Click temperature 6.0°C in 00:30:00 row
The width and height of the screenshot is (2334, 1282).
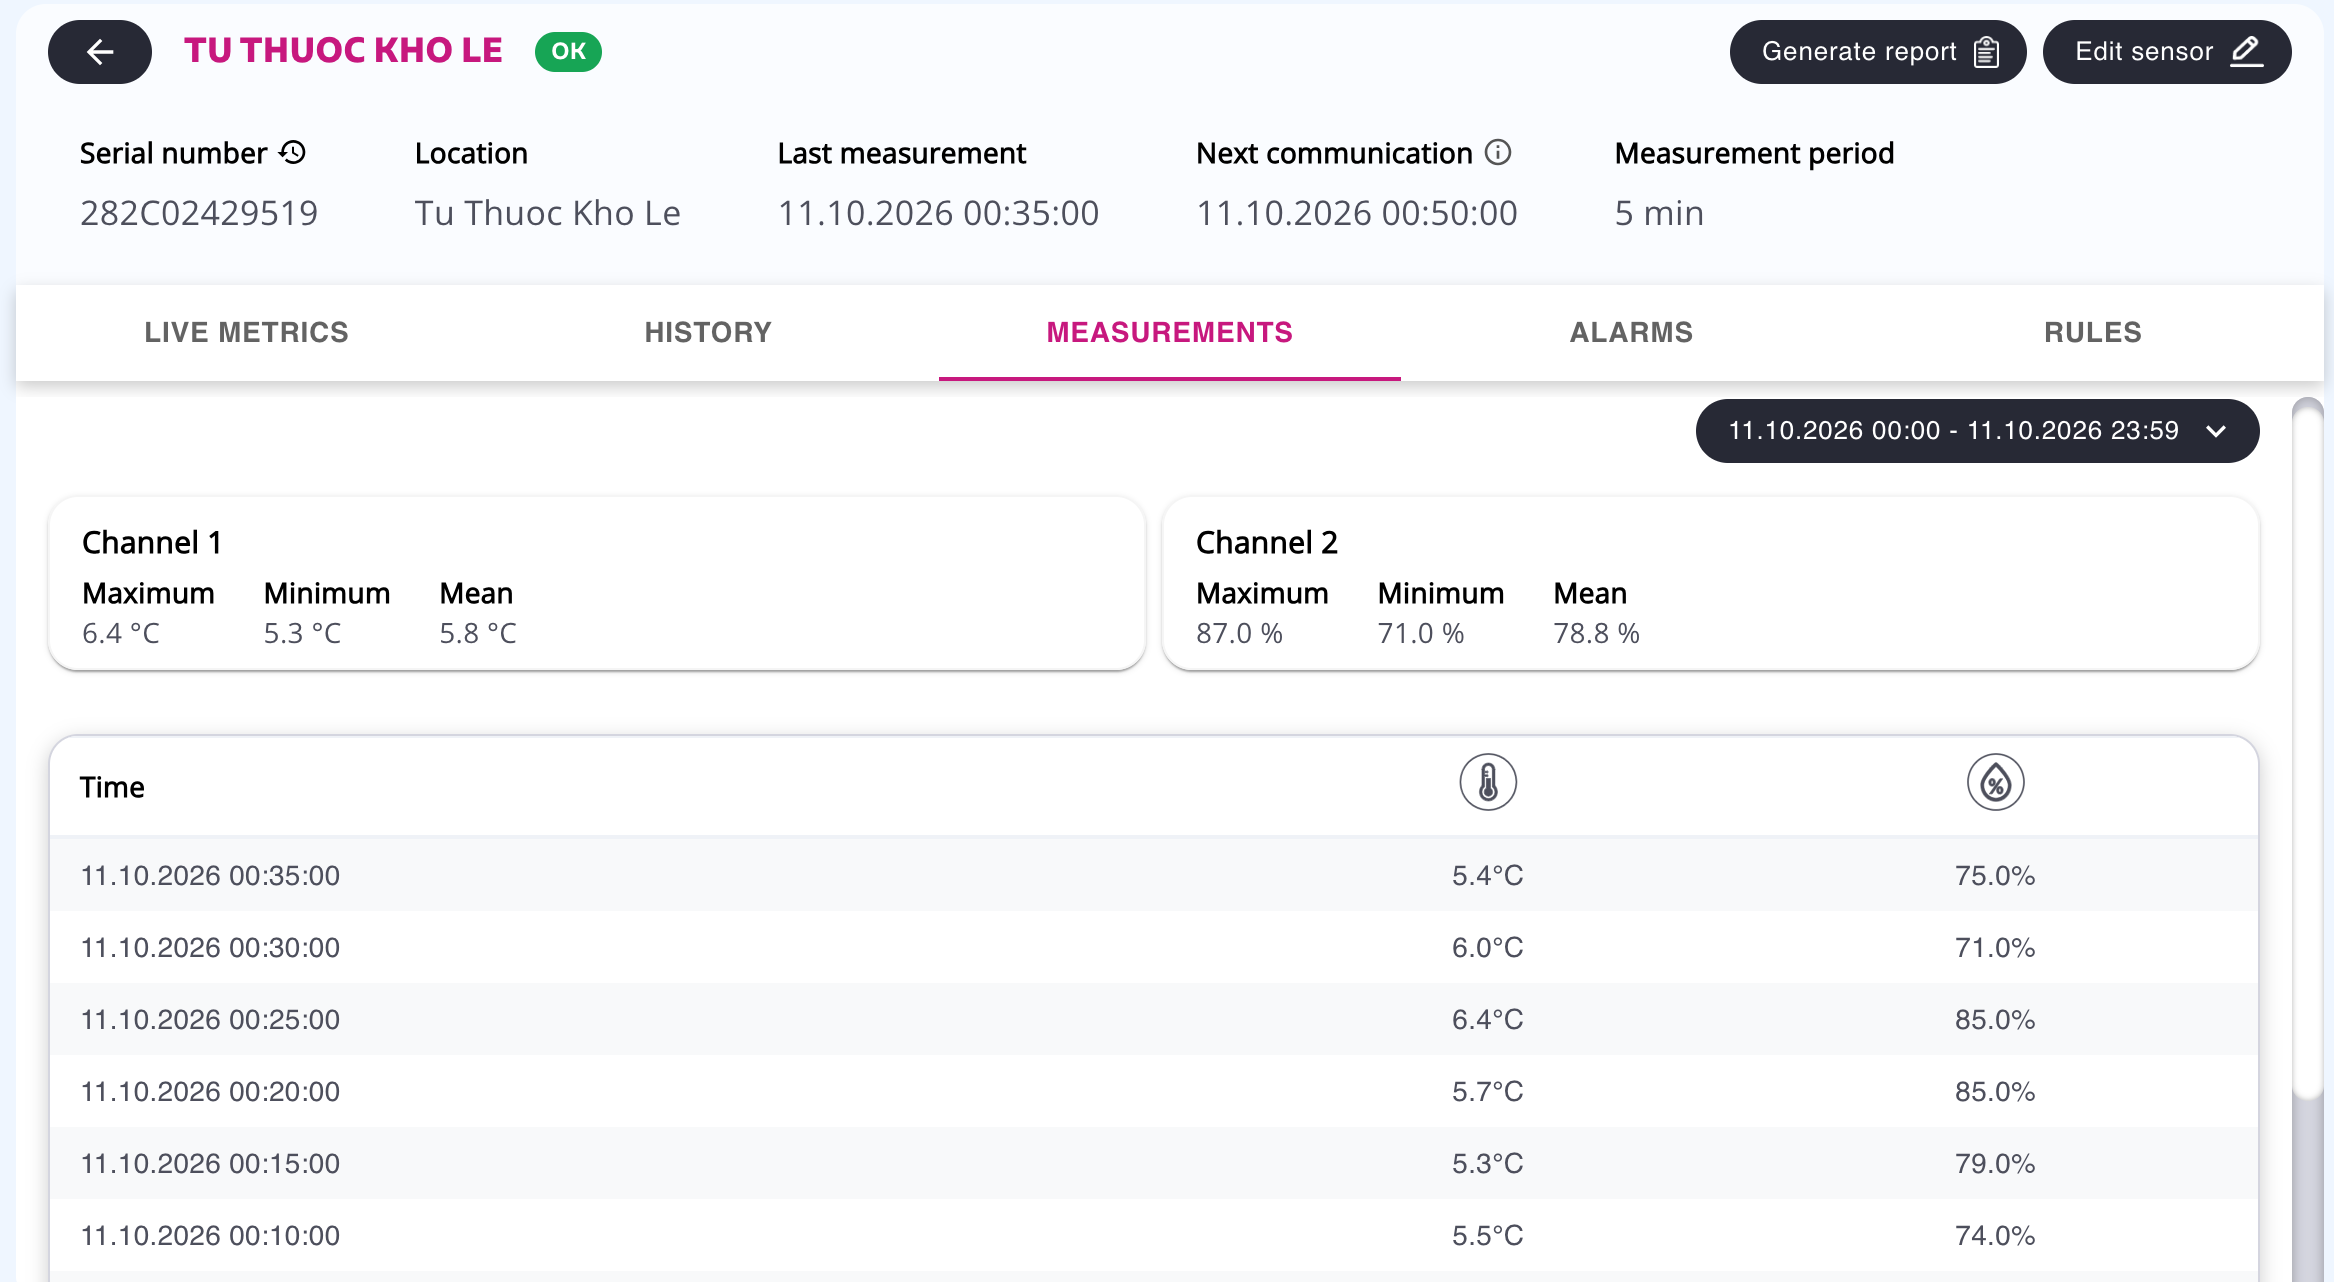[1488, 947]
